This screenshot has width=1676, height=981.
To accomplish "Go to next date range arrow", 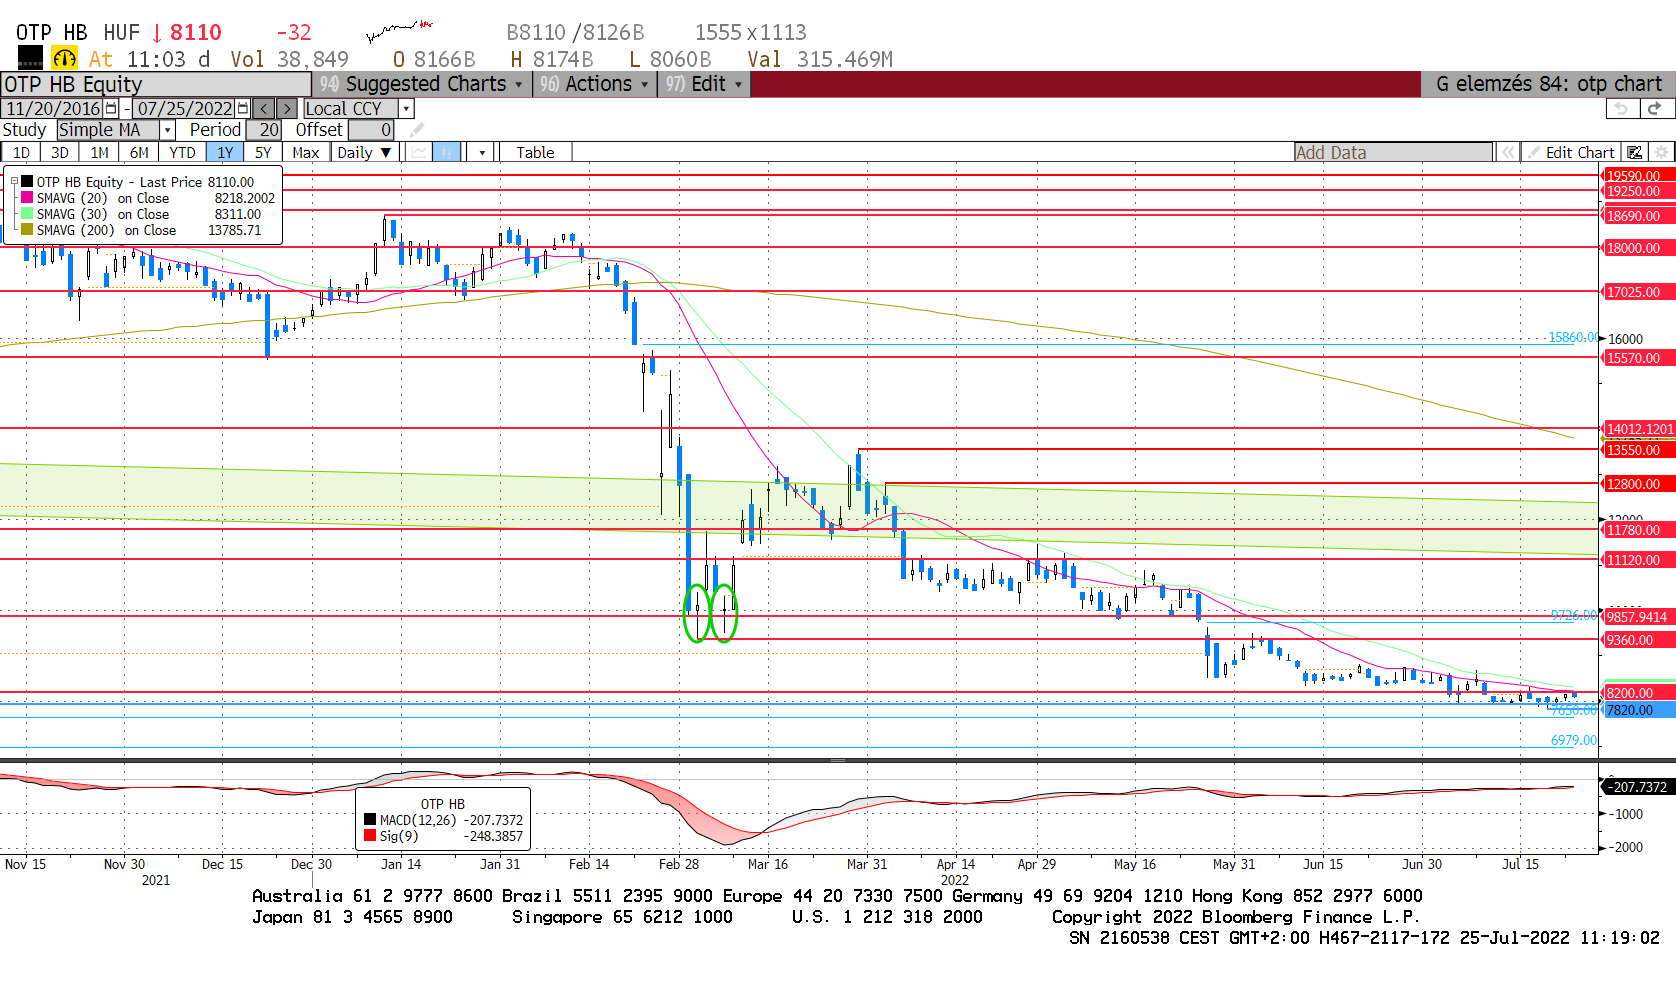I will (287, 108).
